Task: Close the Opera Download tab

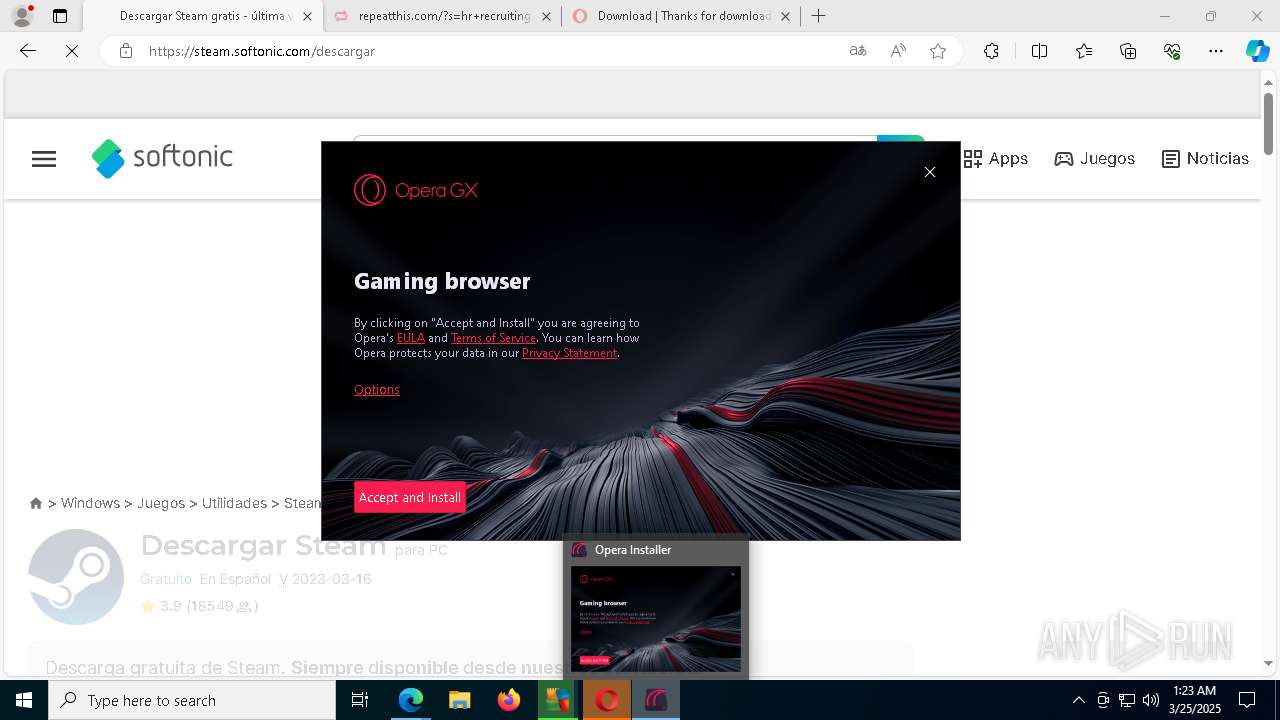Action: click(785, 16)
